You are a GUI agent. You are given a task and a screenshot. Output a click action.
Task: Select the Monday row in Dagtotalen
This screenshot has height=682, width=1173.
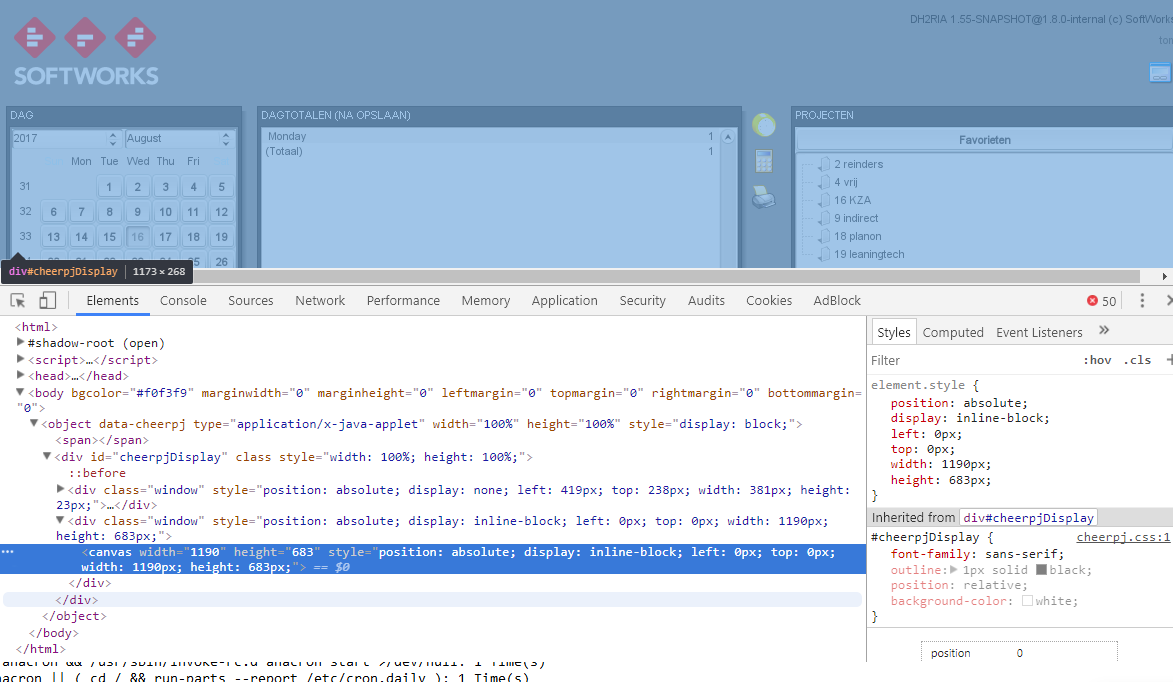click(490, 136)
